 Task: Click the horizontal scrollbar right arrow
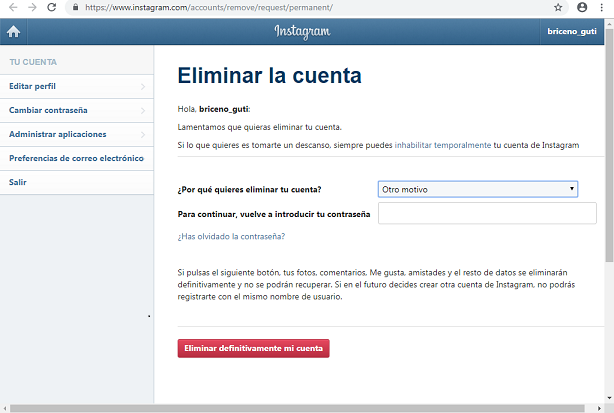click(599, 409)
